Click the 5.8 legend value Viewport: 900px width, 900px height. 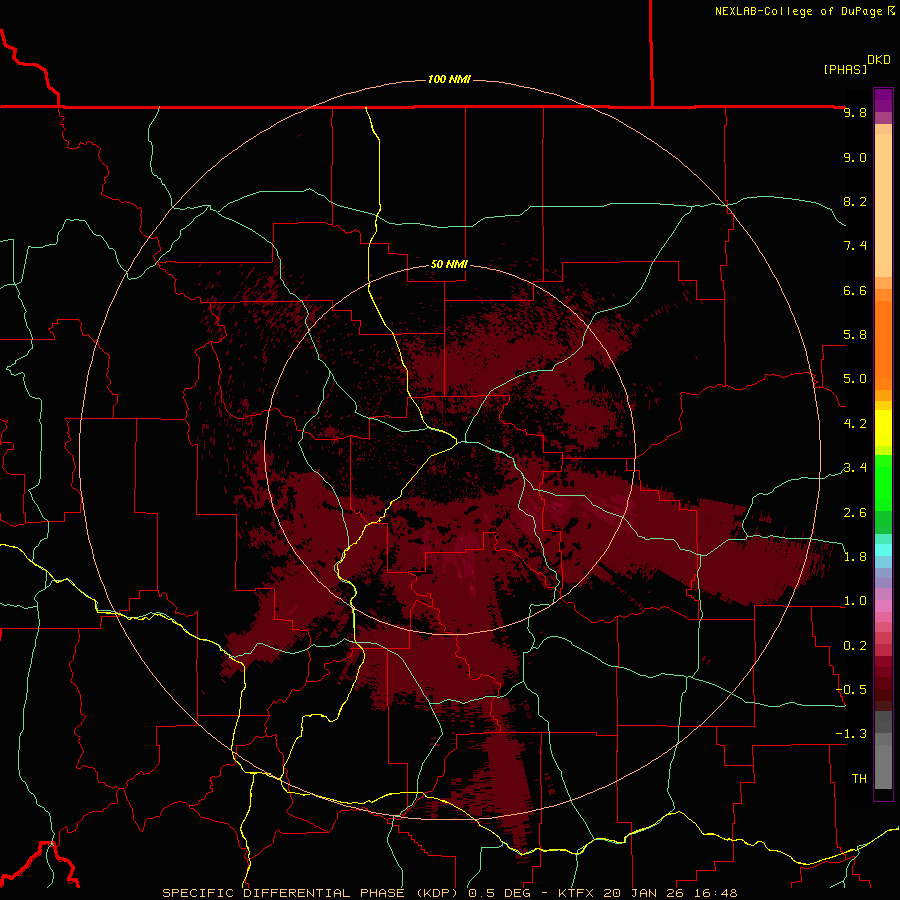pos(855,335)
